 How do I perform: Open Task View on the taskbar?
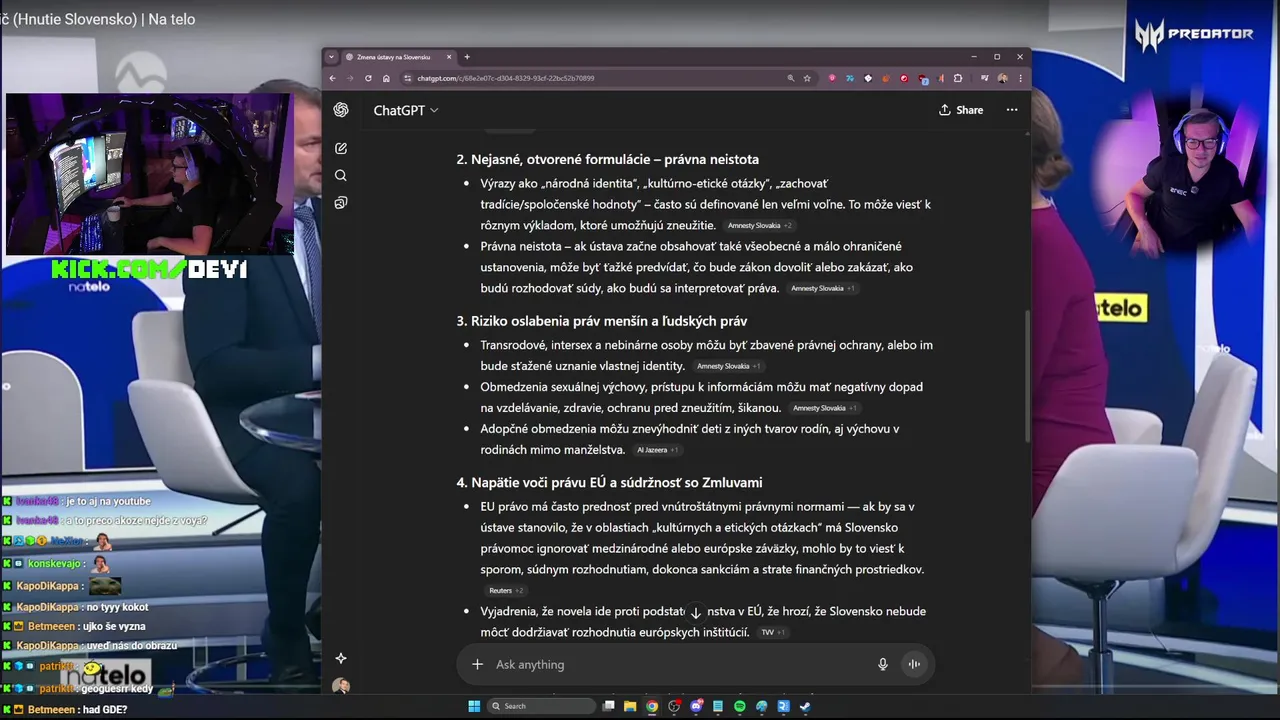click(x=608, y=706)
